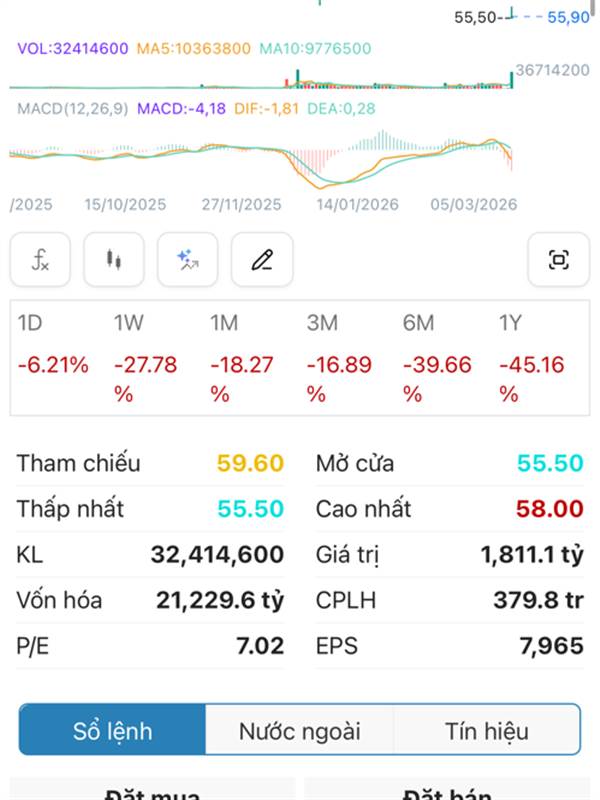Viewport: 600px width, 800px height.
Task: Select the pencil drawing tool
Action: 262,260
